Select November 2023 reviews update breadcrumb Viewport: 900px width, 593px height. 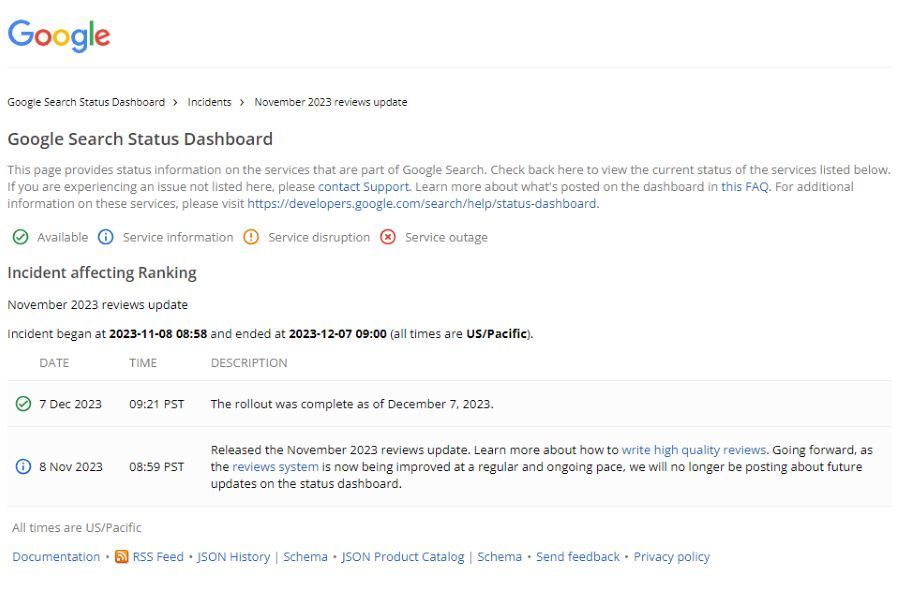(331, 102)
